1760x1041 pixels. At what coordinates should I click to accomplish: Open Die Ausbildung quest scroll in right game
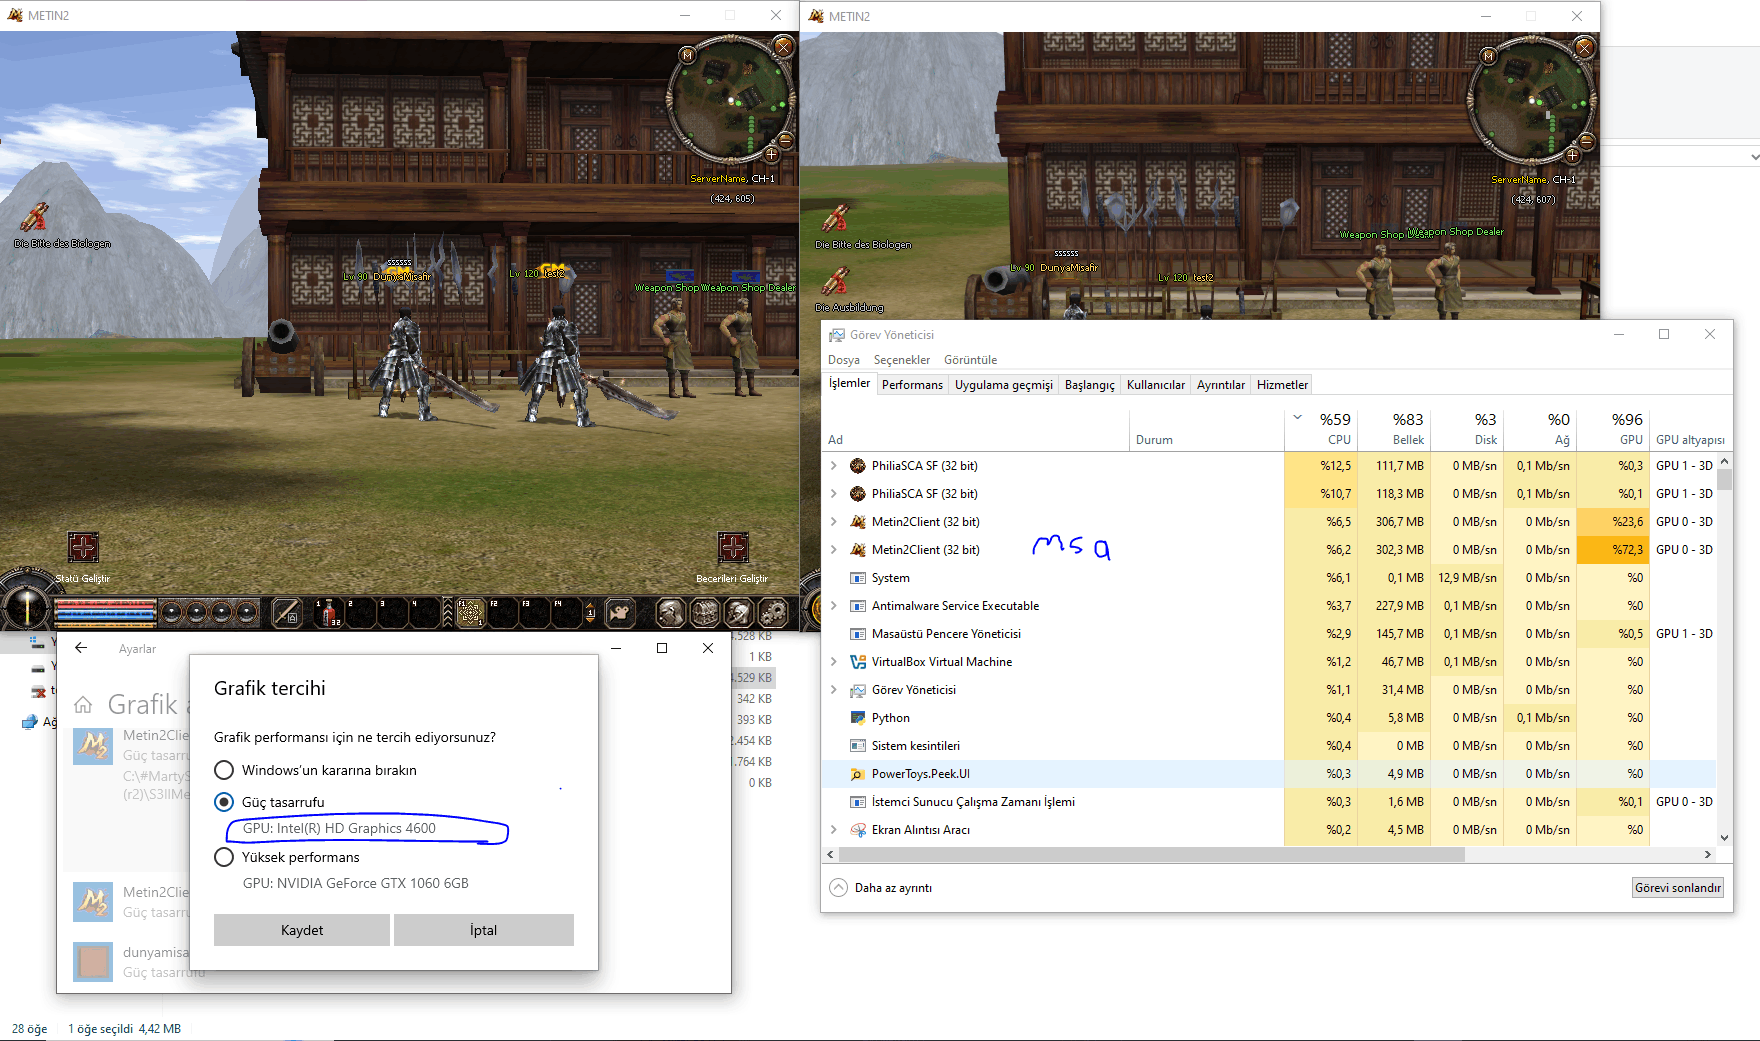(836, 282)
